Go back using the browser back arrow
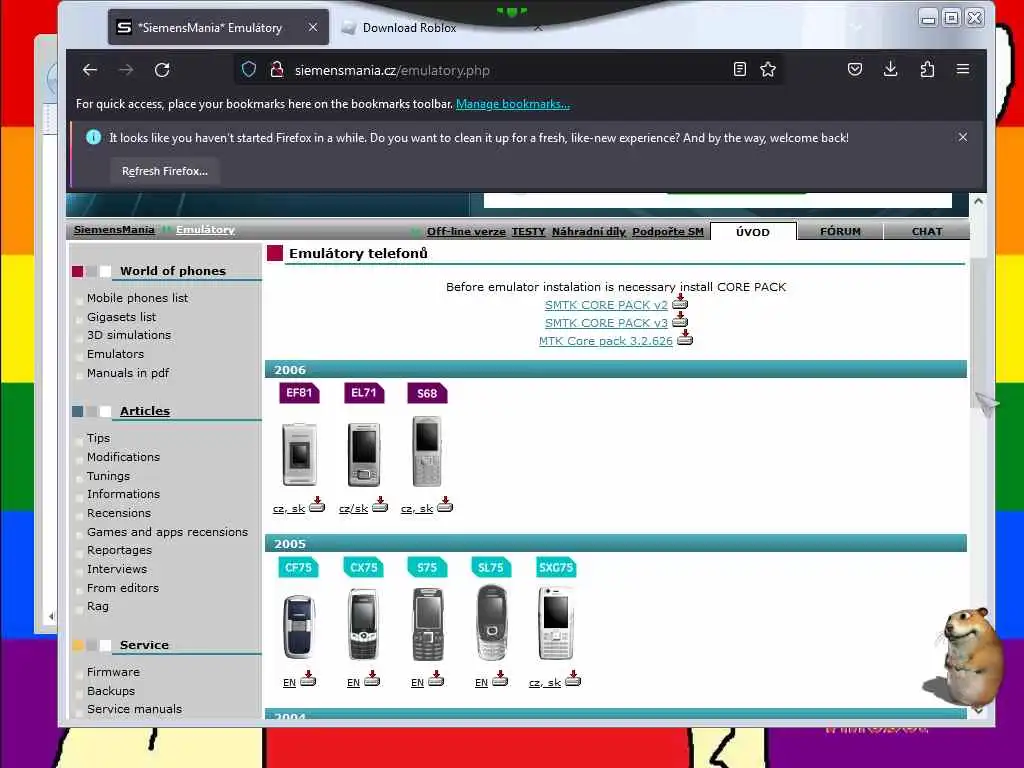This screenshot has width=1024, height=768. click(90, 70)
